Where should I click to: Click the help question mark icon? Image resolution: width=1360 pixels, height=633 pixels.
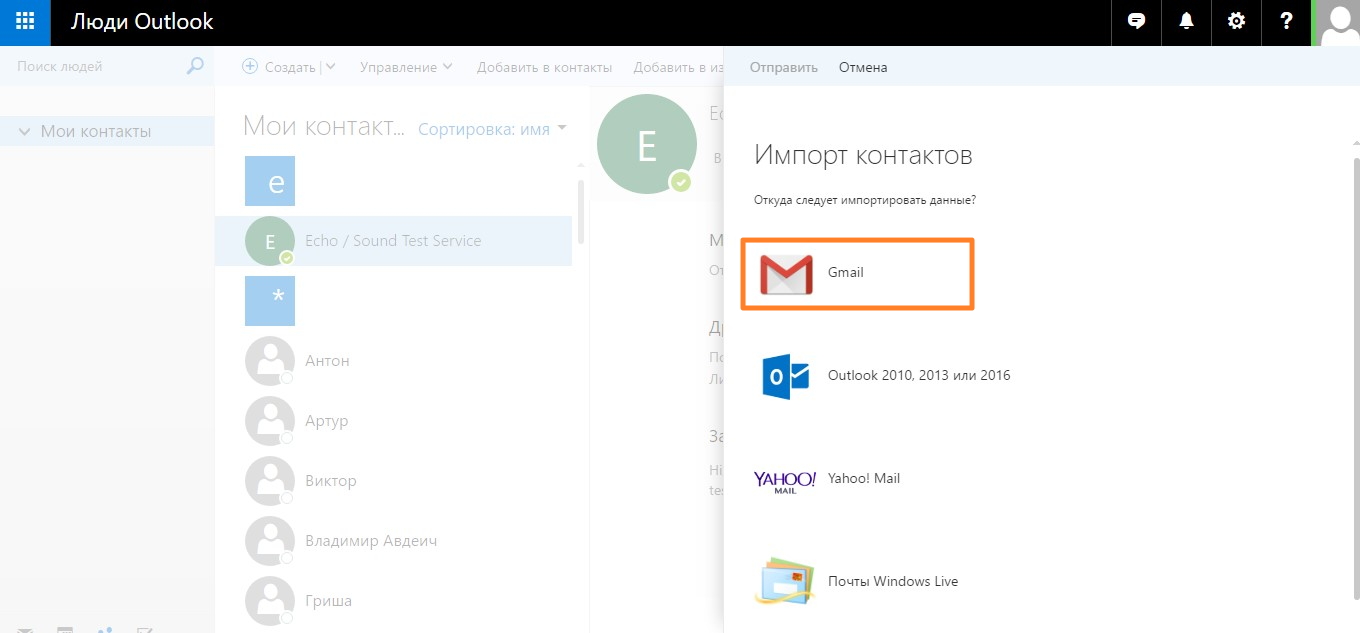tap(1286, 22)
